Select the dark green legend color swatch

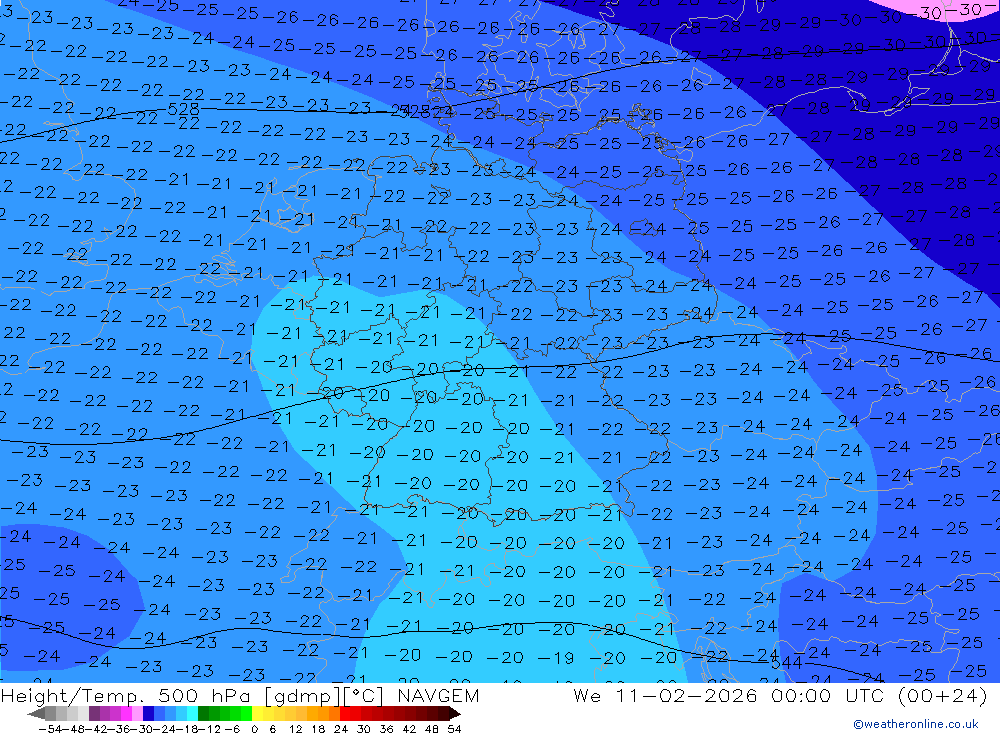point(203,714)
